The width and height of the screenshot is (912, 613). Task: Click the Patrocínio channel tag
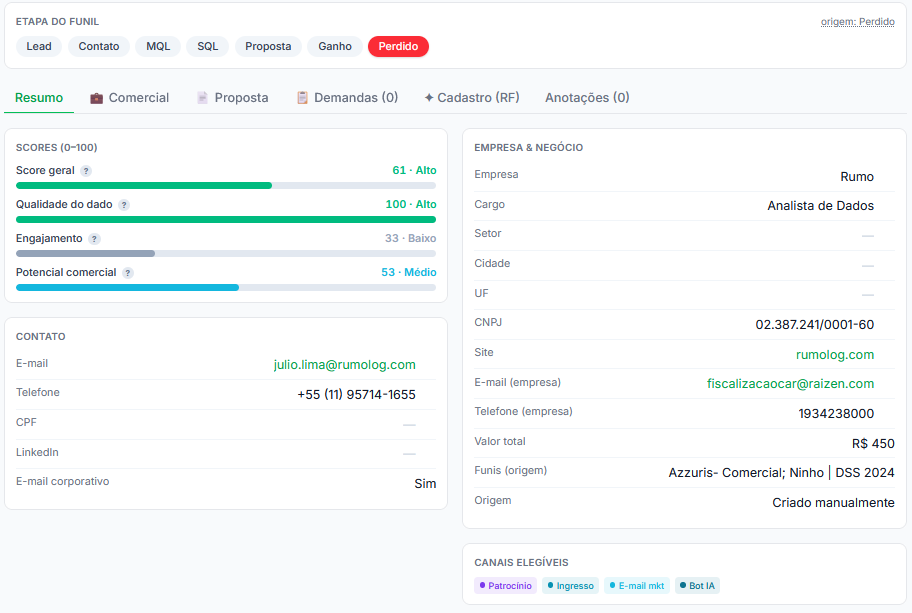(x=505, y=586)
